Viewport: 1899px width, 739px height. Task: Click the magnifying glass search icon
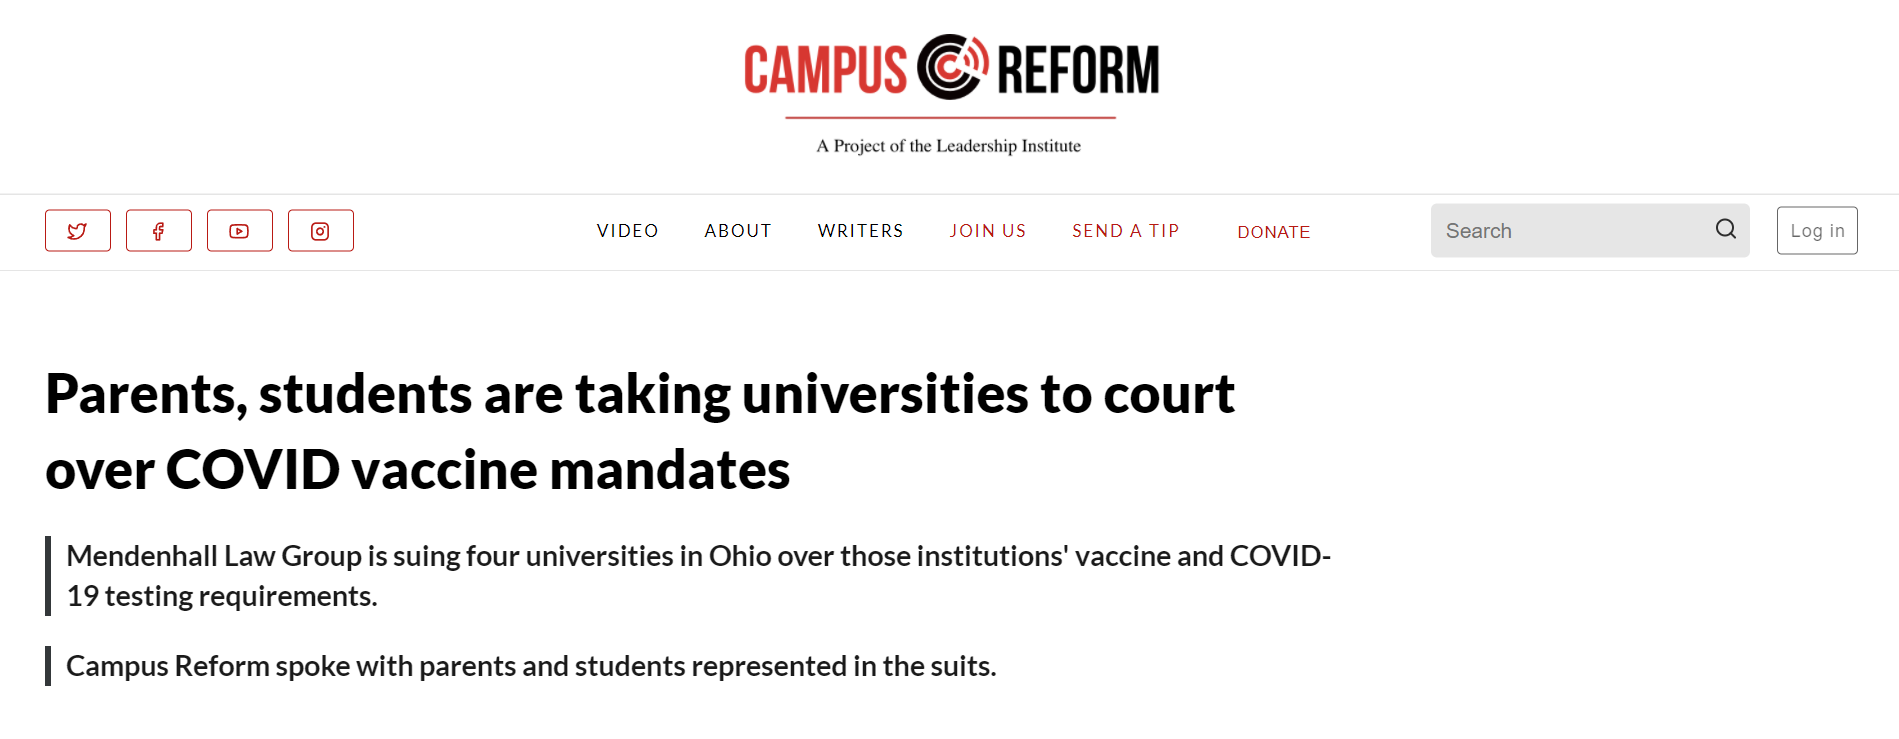1726,230
